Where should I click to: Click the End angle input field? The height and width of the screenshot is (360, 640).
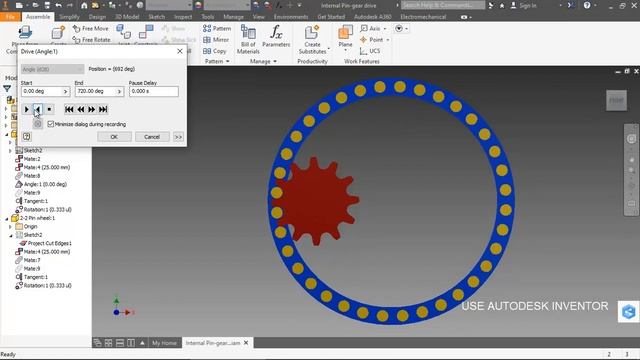point(96,91)
